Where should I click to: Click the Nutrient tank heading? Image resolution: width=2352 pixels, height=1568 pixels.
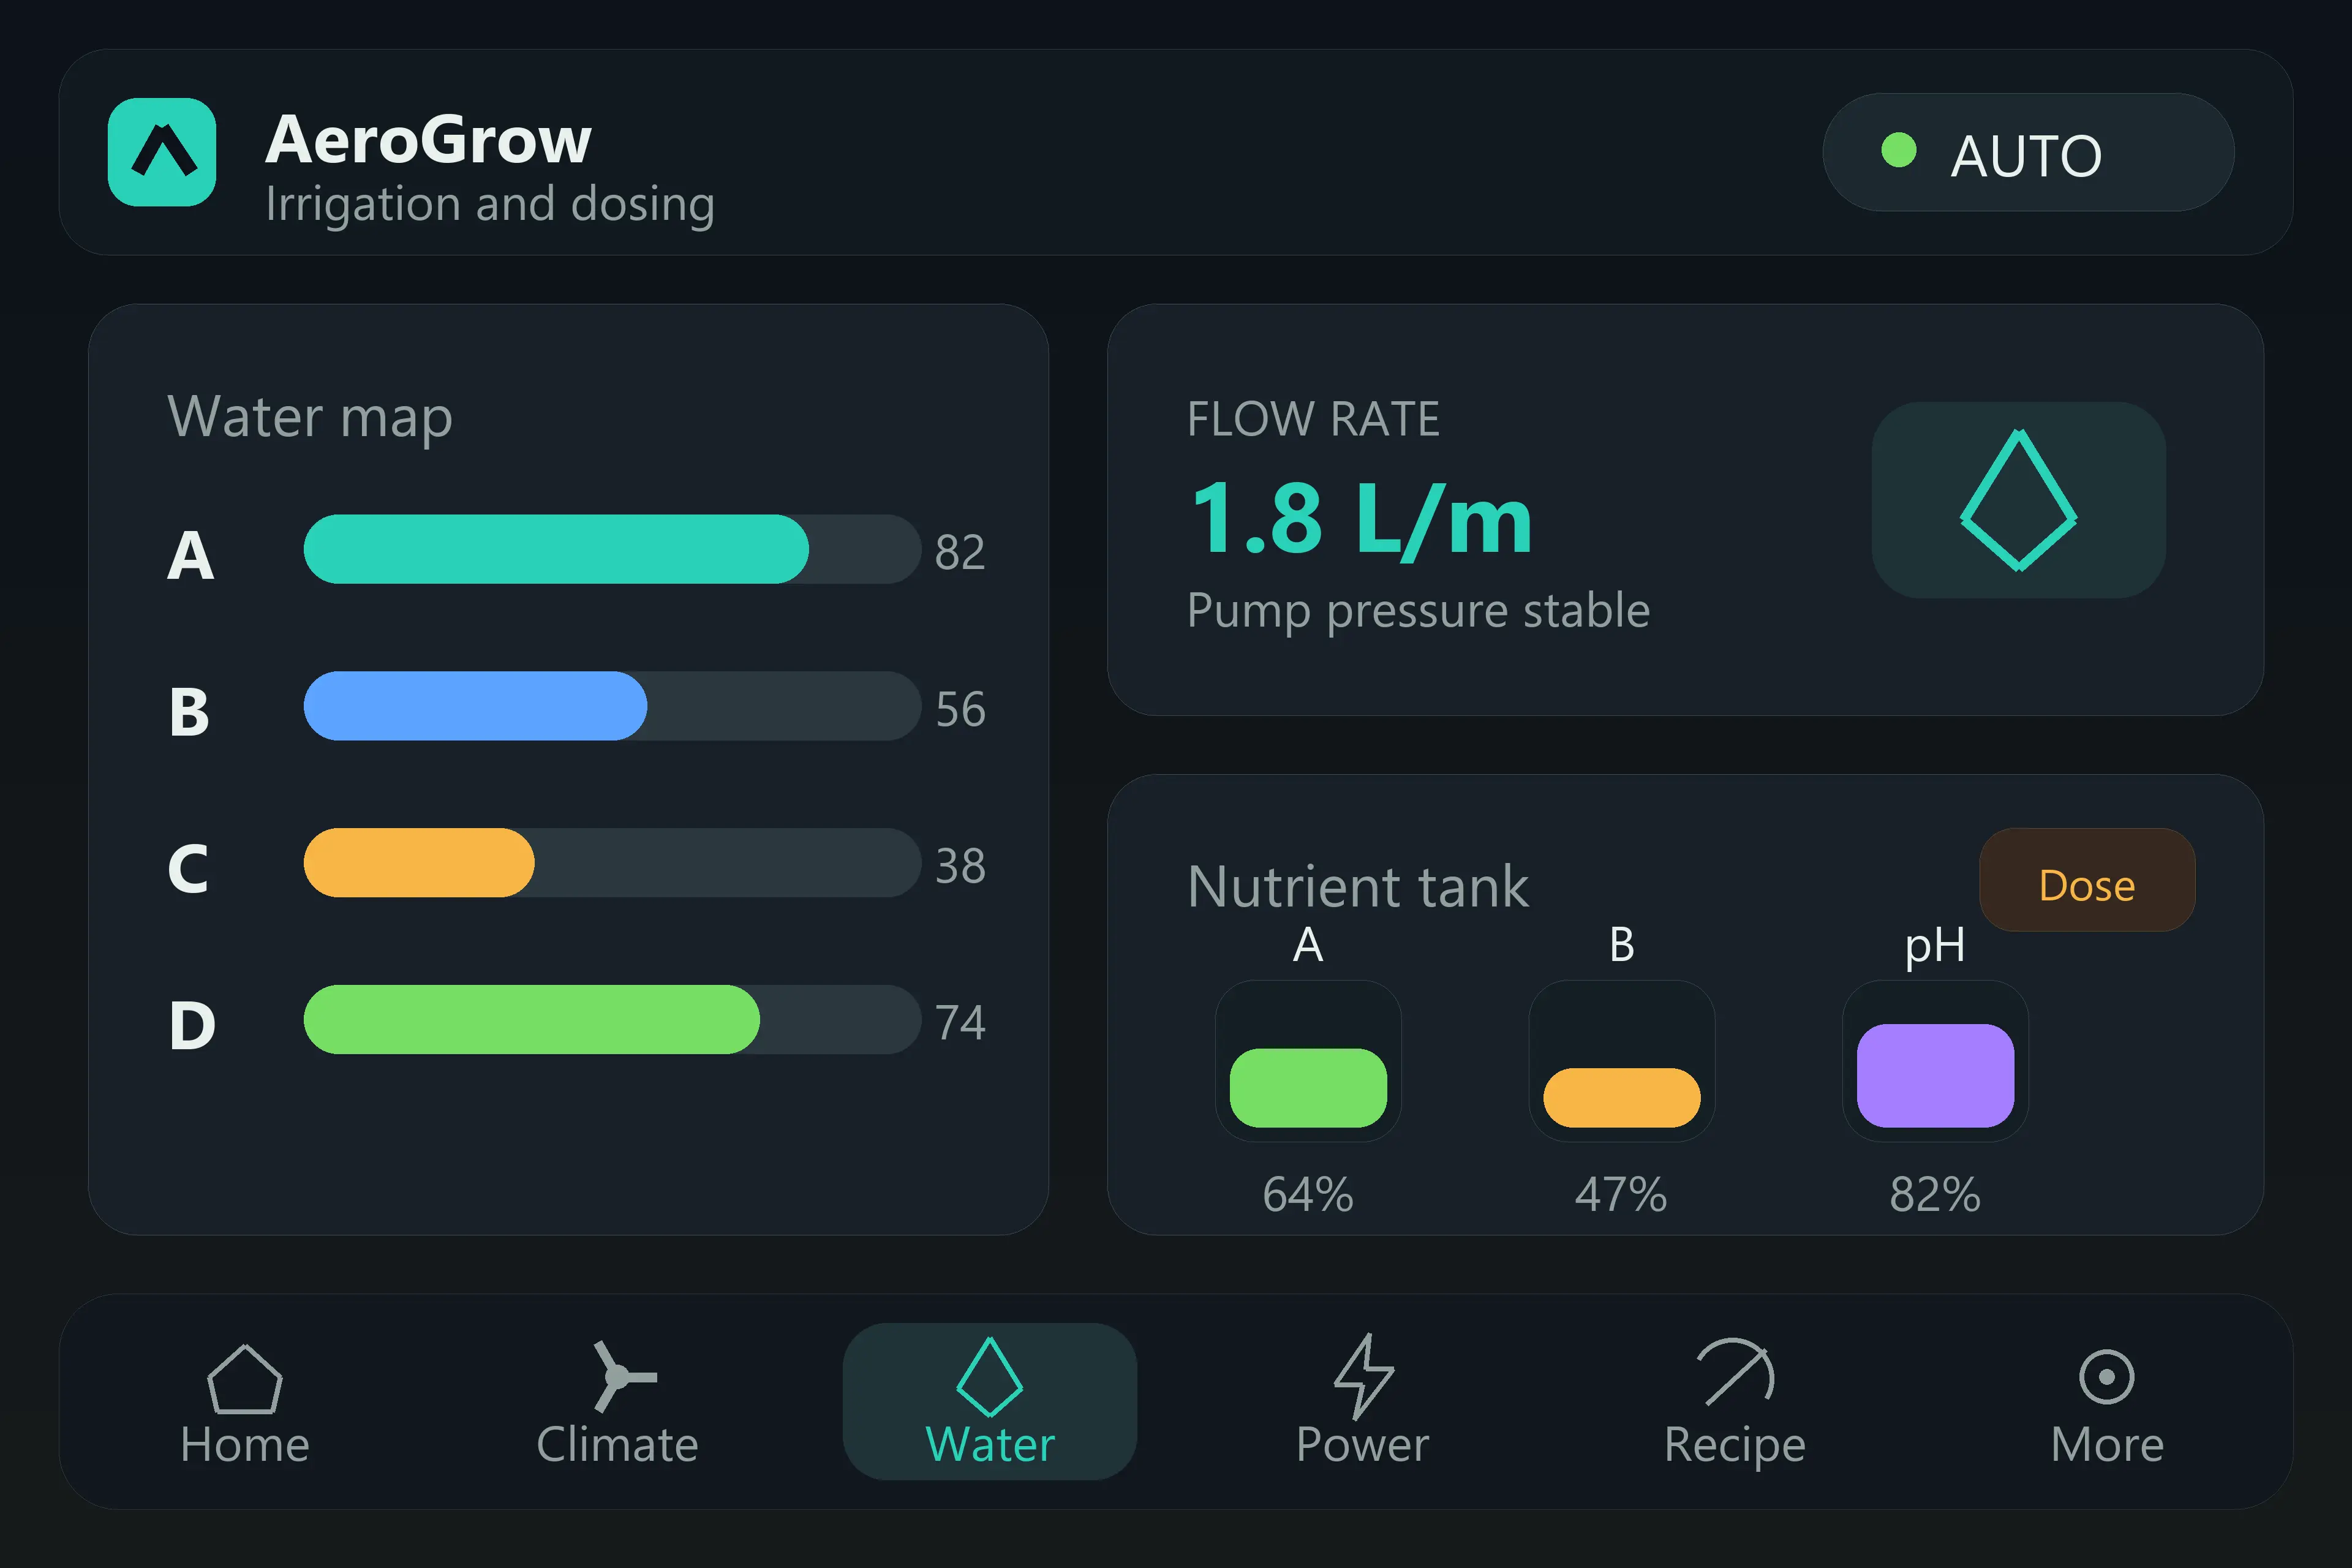pyautogui.click(x=1358, y=887)
